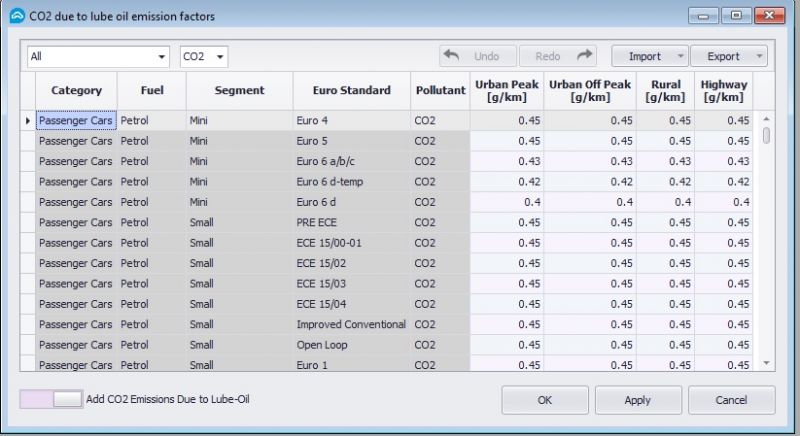
Task: Toggle Add CO2 Emissions Due to Lube-Oil
Action: coord(51,399)
